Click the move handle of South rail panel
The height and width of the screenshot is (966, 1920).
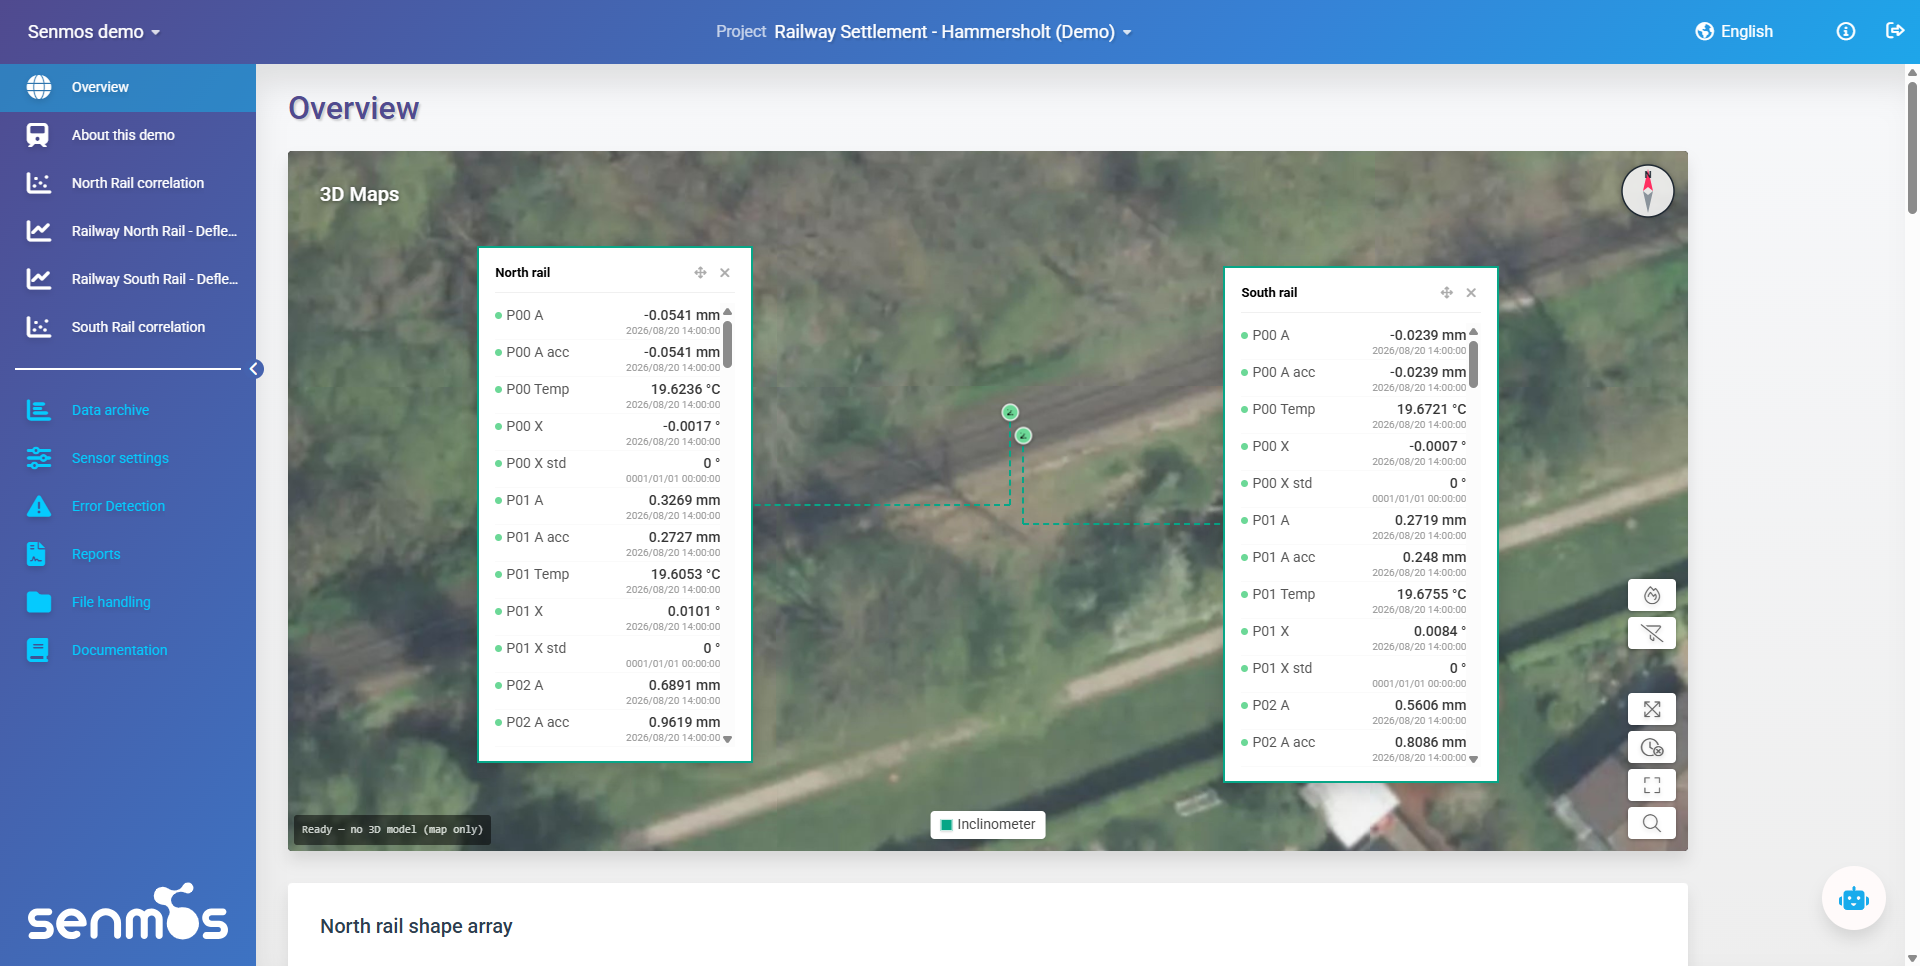pyautogui.click(x=1446, y=293)
